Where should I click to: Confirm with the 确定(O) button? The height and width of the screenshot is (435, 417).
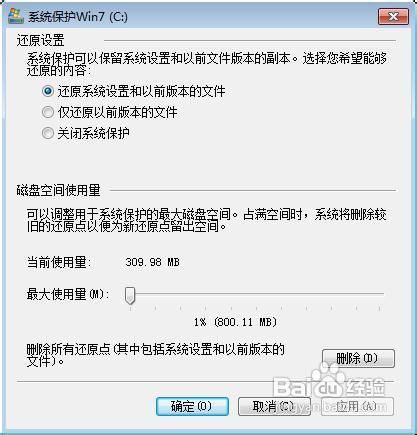point(192,406)
